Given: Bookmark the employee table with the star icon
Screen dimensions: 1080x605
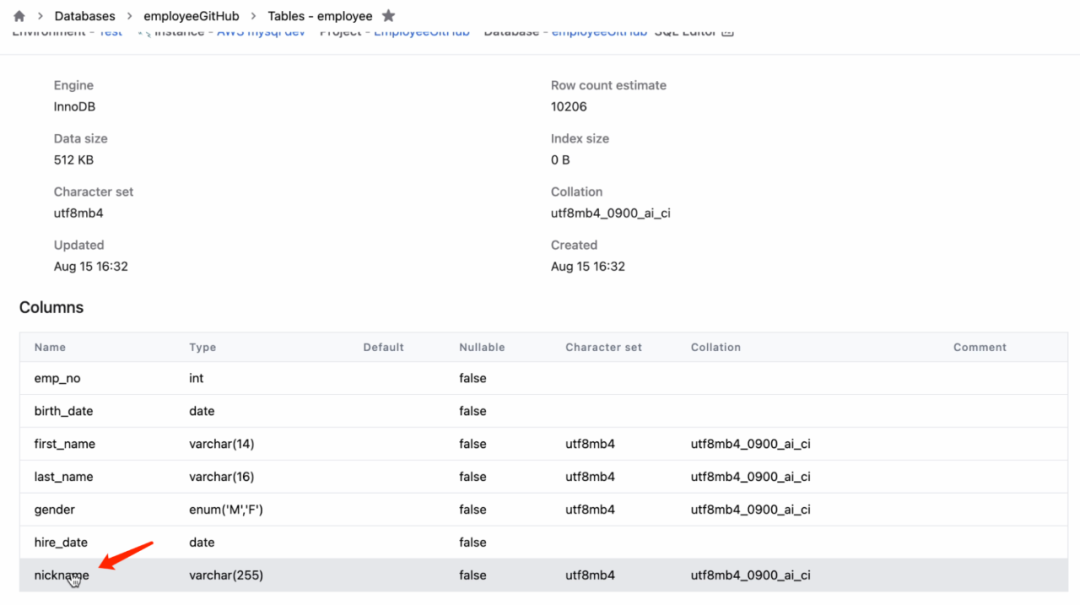Looking at the screenshot, I should pyautogui.click(x=389, y=16).
